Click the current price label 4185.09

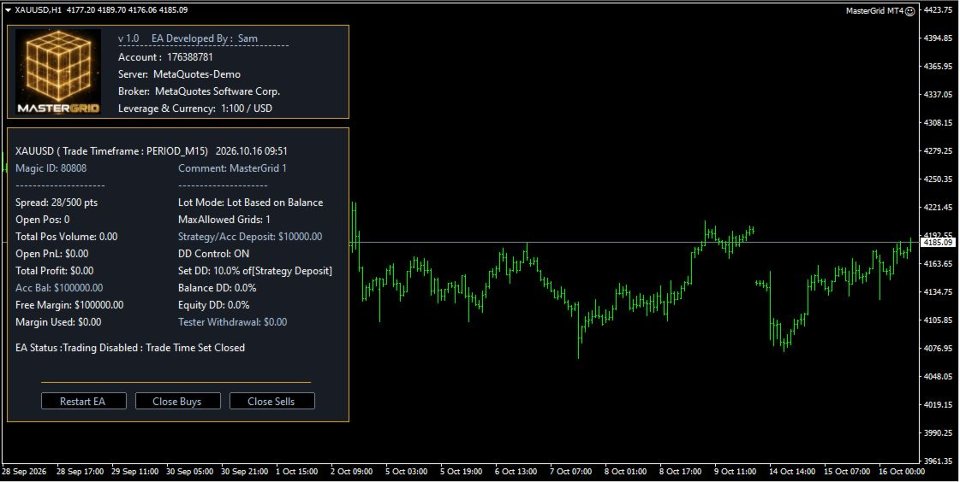point(937,243)
